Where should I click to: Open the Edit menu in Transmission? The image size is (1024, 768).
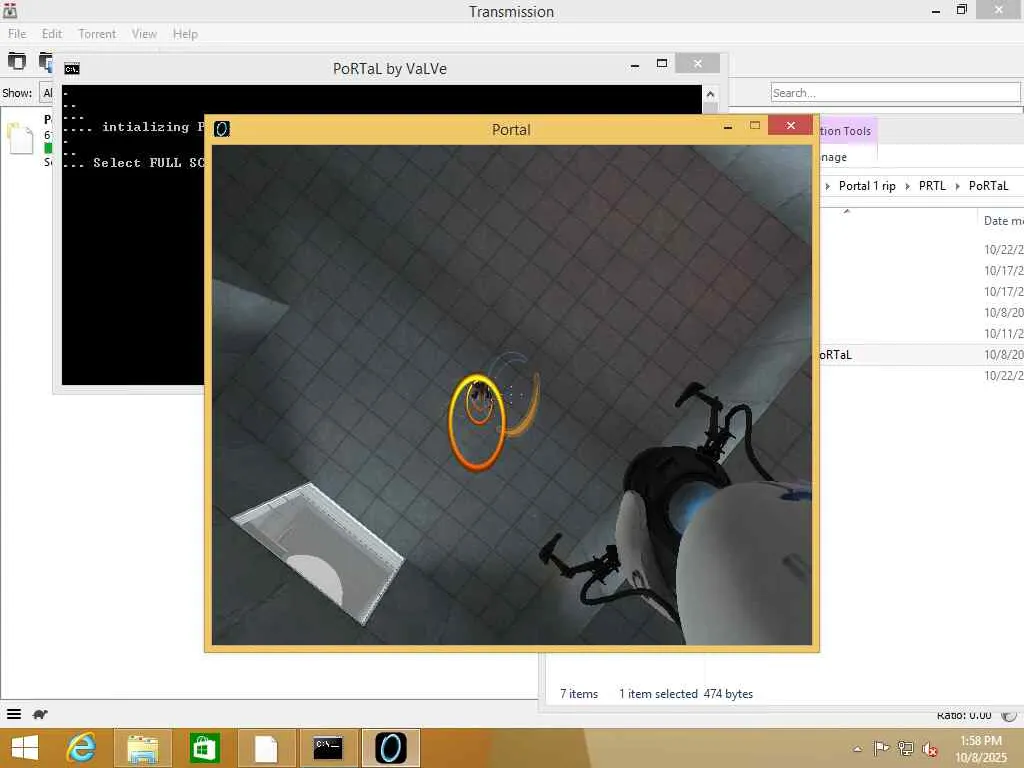click(52, 34)
